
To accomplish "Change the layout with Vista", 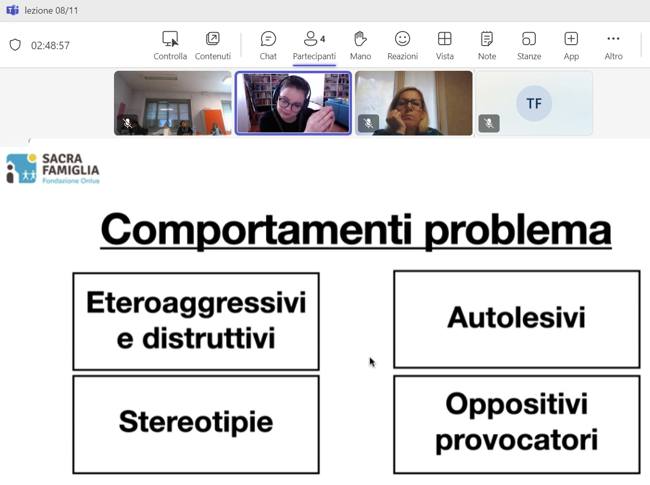I will point(445,45).
